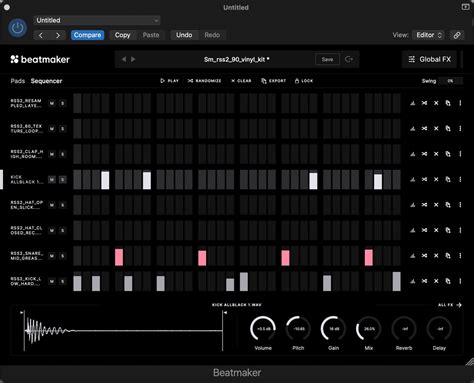Click the Pitch knob
474x383 pixels.
[298, 329]
